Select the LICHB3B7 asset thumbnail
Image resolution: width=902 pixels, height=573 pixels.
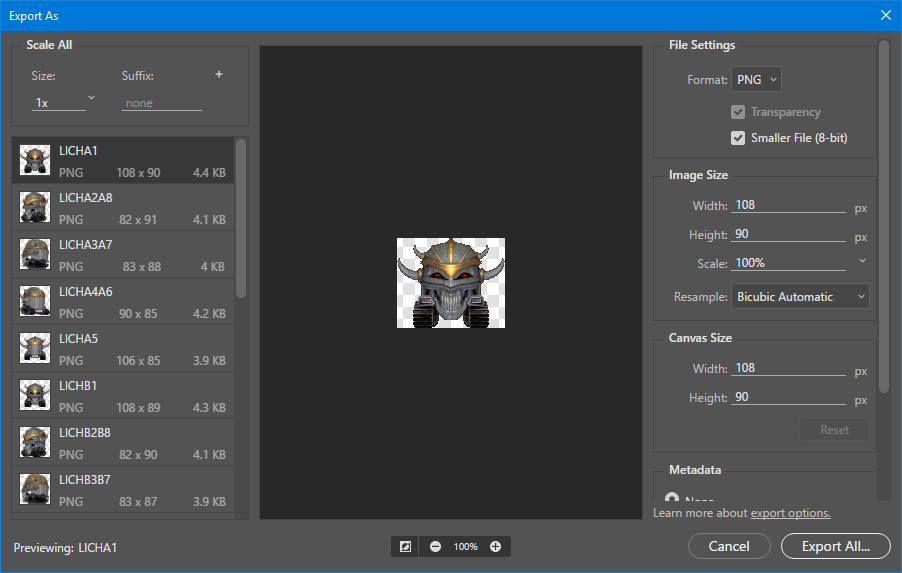pos(35,489)
